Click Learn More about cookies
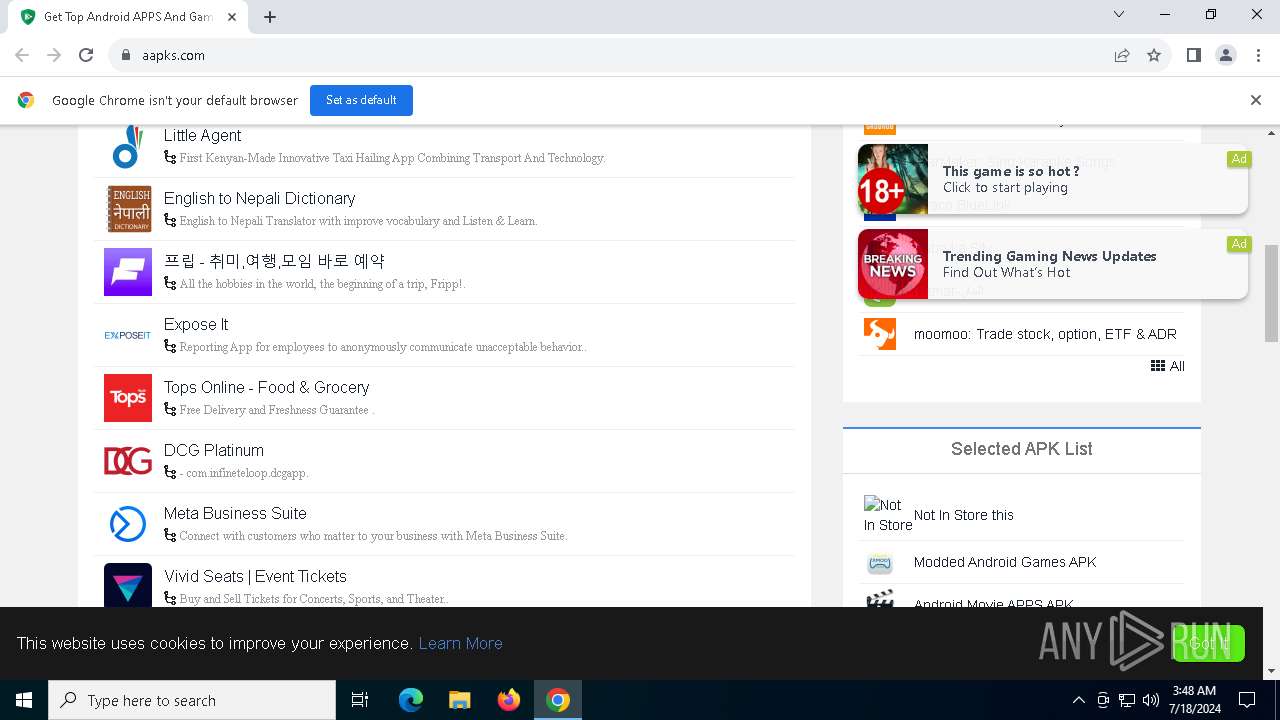Screen dimensions: 1280x720 point(460,643)
